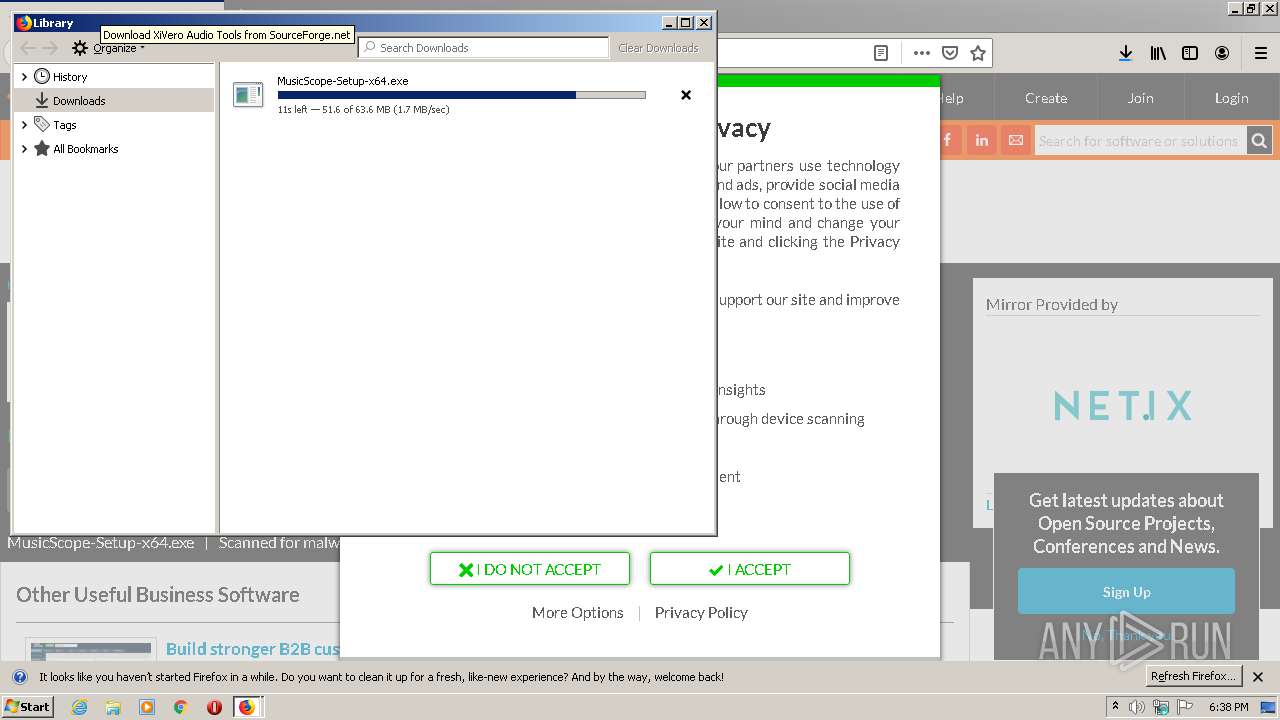This screenshot has width=1280, height=720.
Task: Click Sign Up button
Action: [1126, 592]
